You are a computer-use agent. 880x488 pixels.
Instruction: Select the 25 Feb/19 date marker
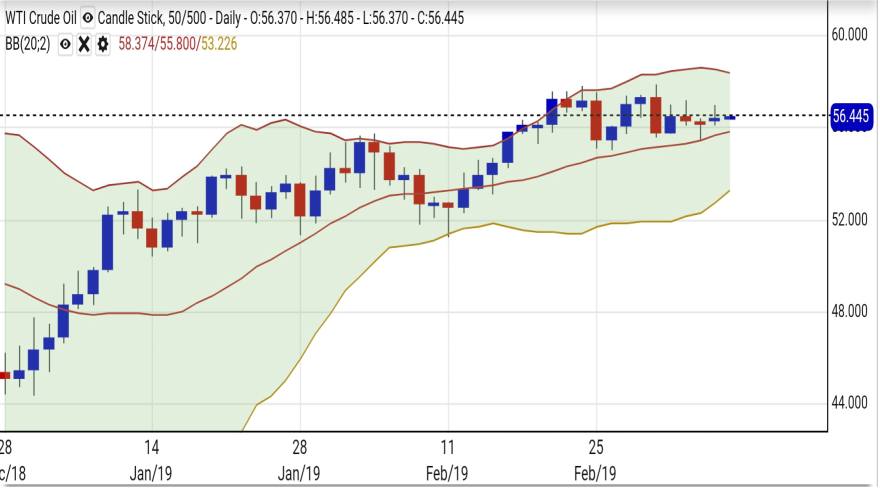[x=595, y=459]
